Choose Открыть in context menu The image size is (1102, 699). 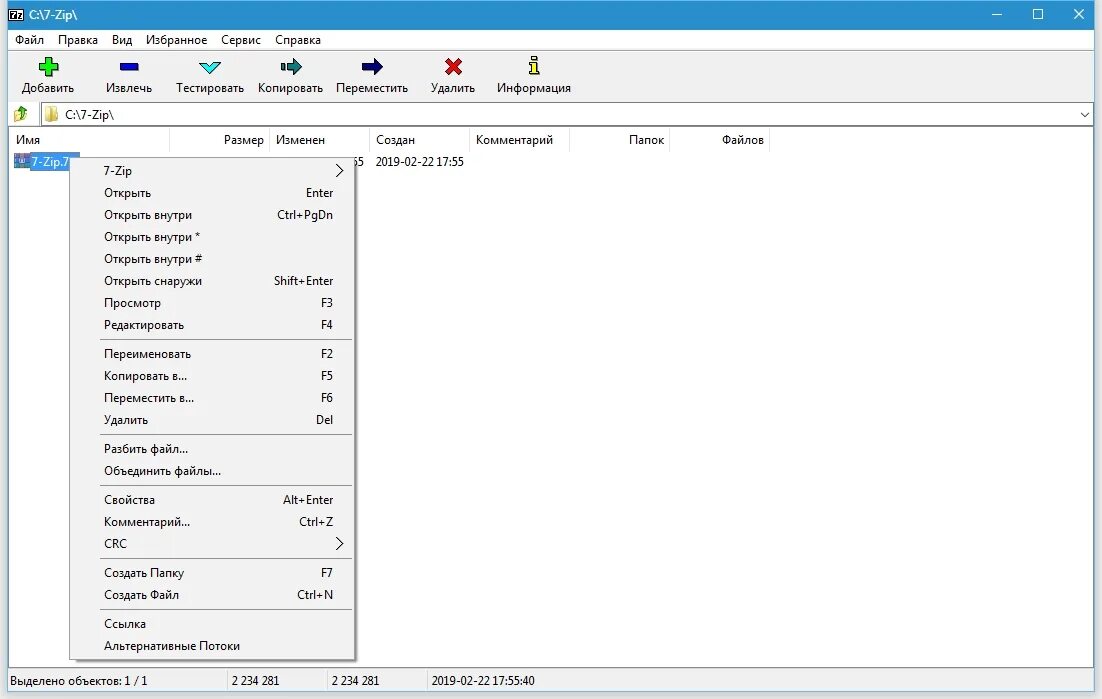[212, 193]
